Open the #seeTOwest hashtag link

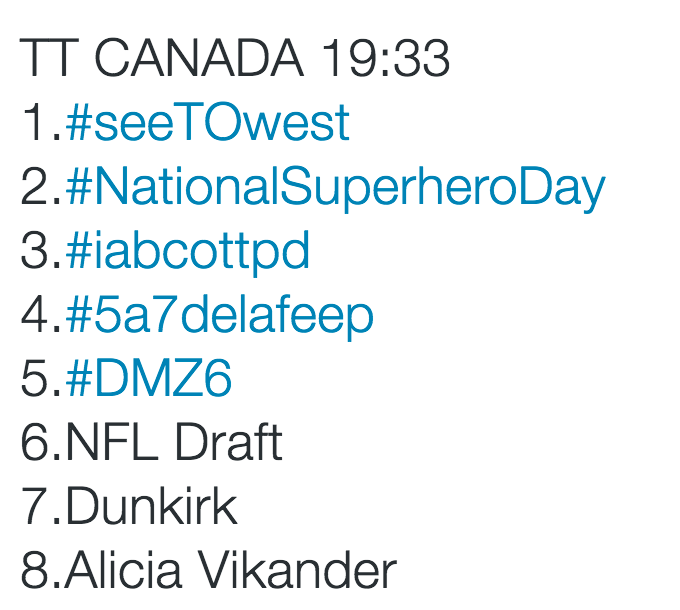(207, 122)
